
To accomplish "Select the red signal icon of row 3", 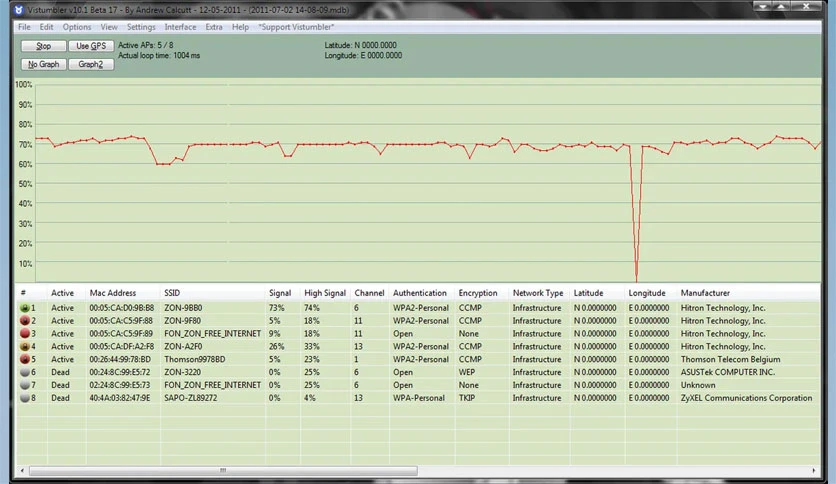I will pyautogui.click(x=25, y=334).
